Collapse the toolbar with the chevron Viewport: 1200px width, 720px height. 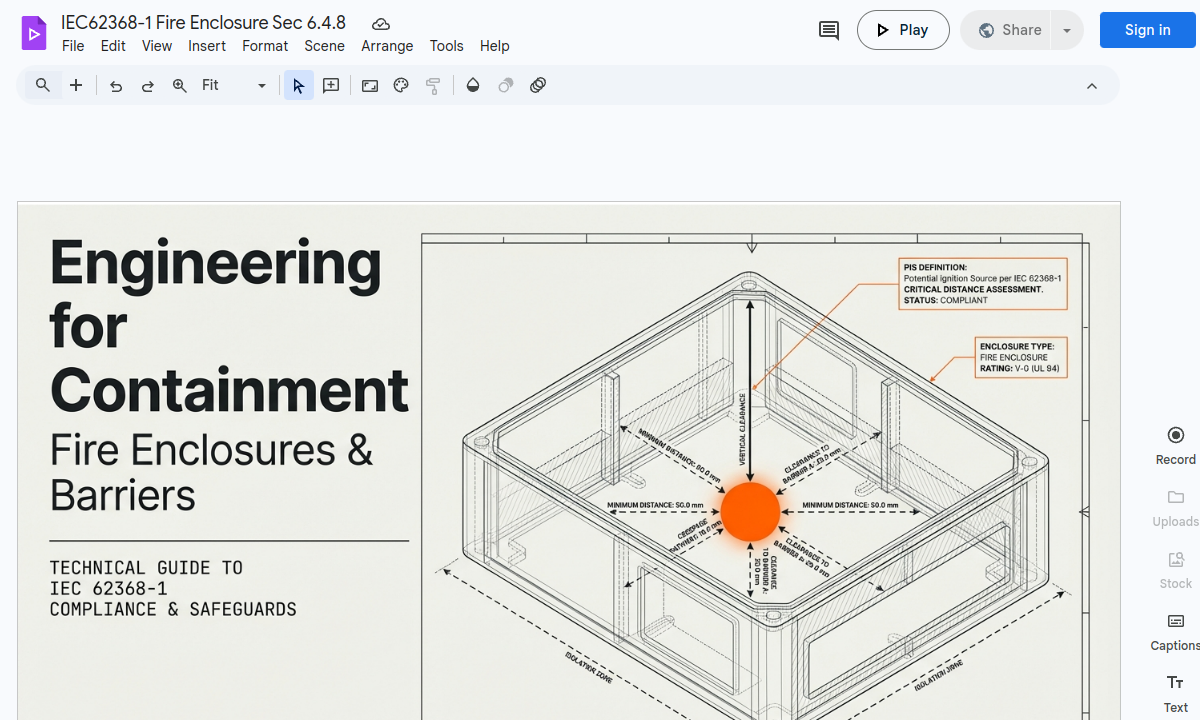click(x=1092, y=85)
